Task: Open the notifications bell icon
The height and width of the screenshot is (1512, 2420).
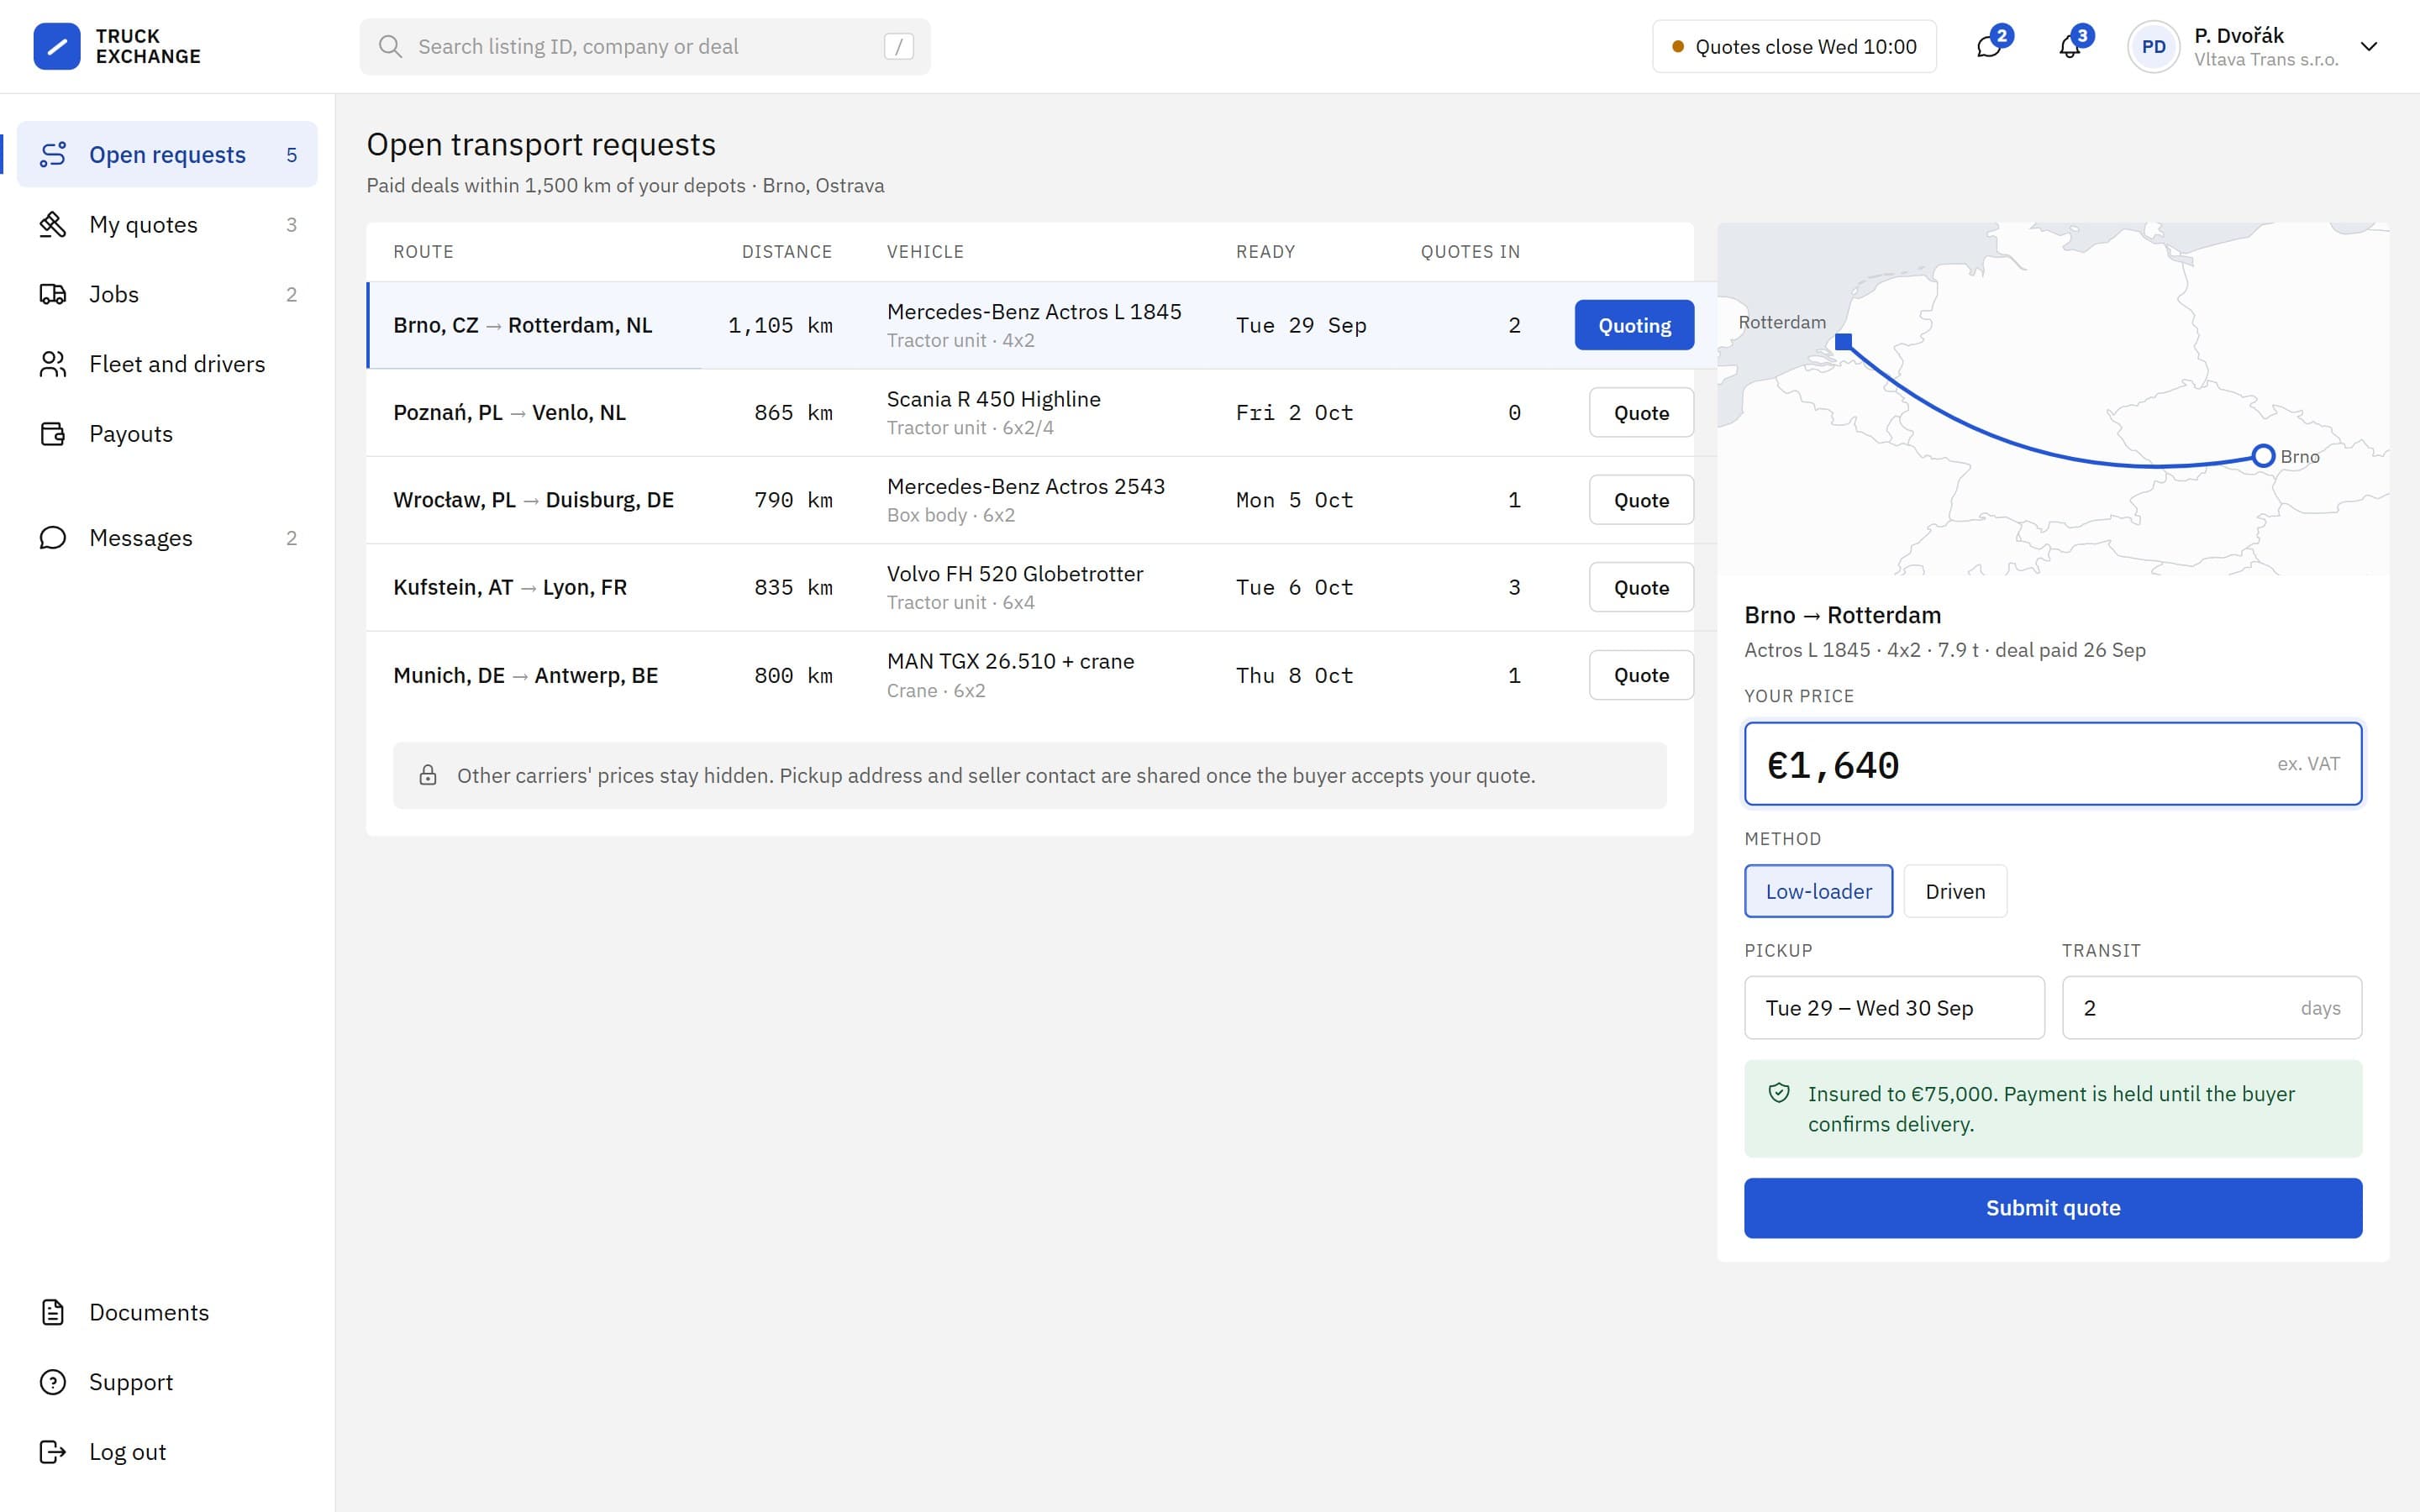Action: (x=2070, y=46)
